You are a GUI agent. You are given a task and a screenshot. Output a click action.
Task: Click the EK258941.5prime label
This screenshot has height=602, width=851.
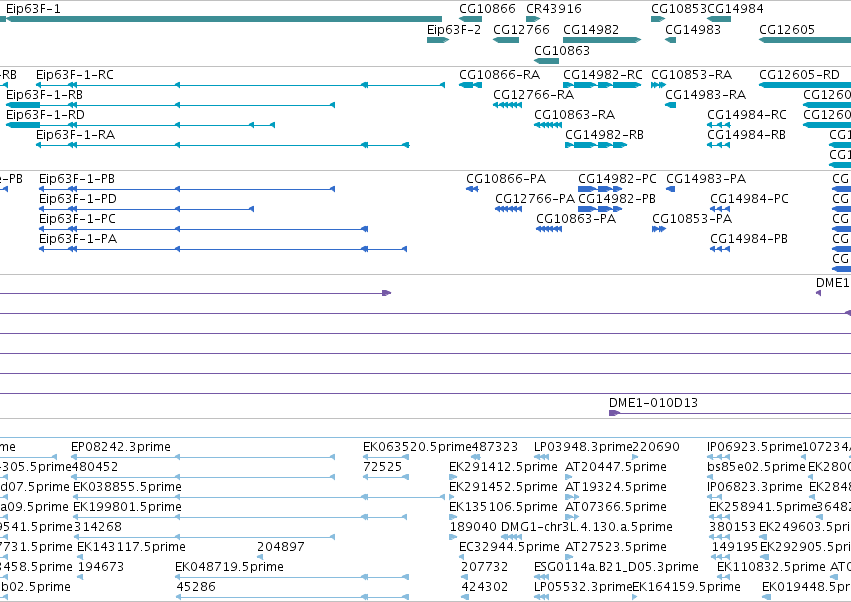pos(764,507)
